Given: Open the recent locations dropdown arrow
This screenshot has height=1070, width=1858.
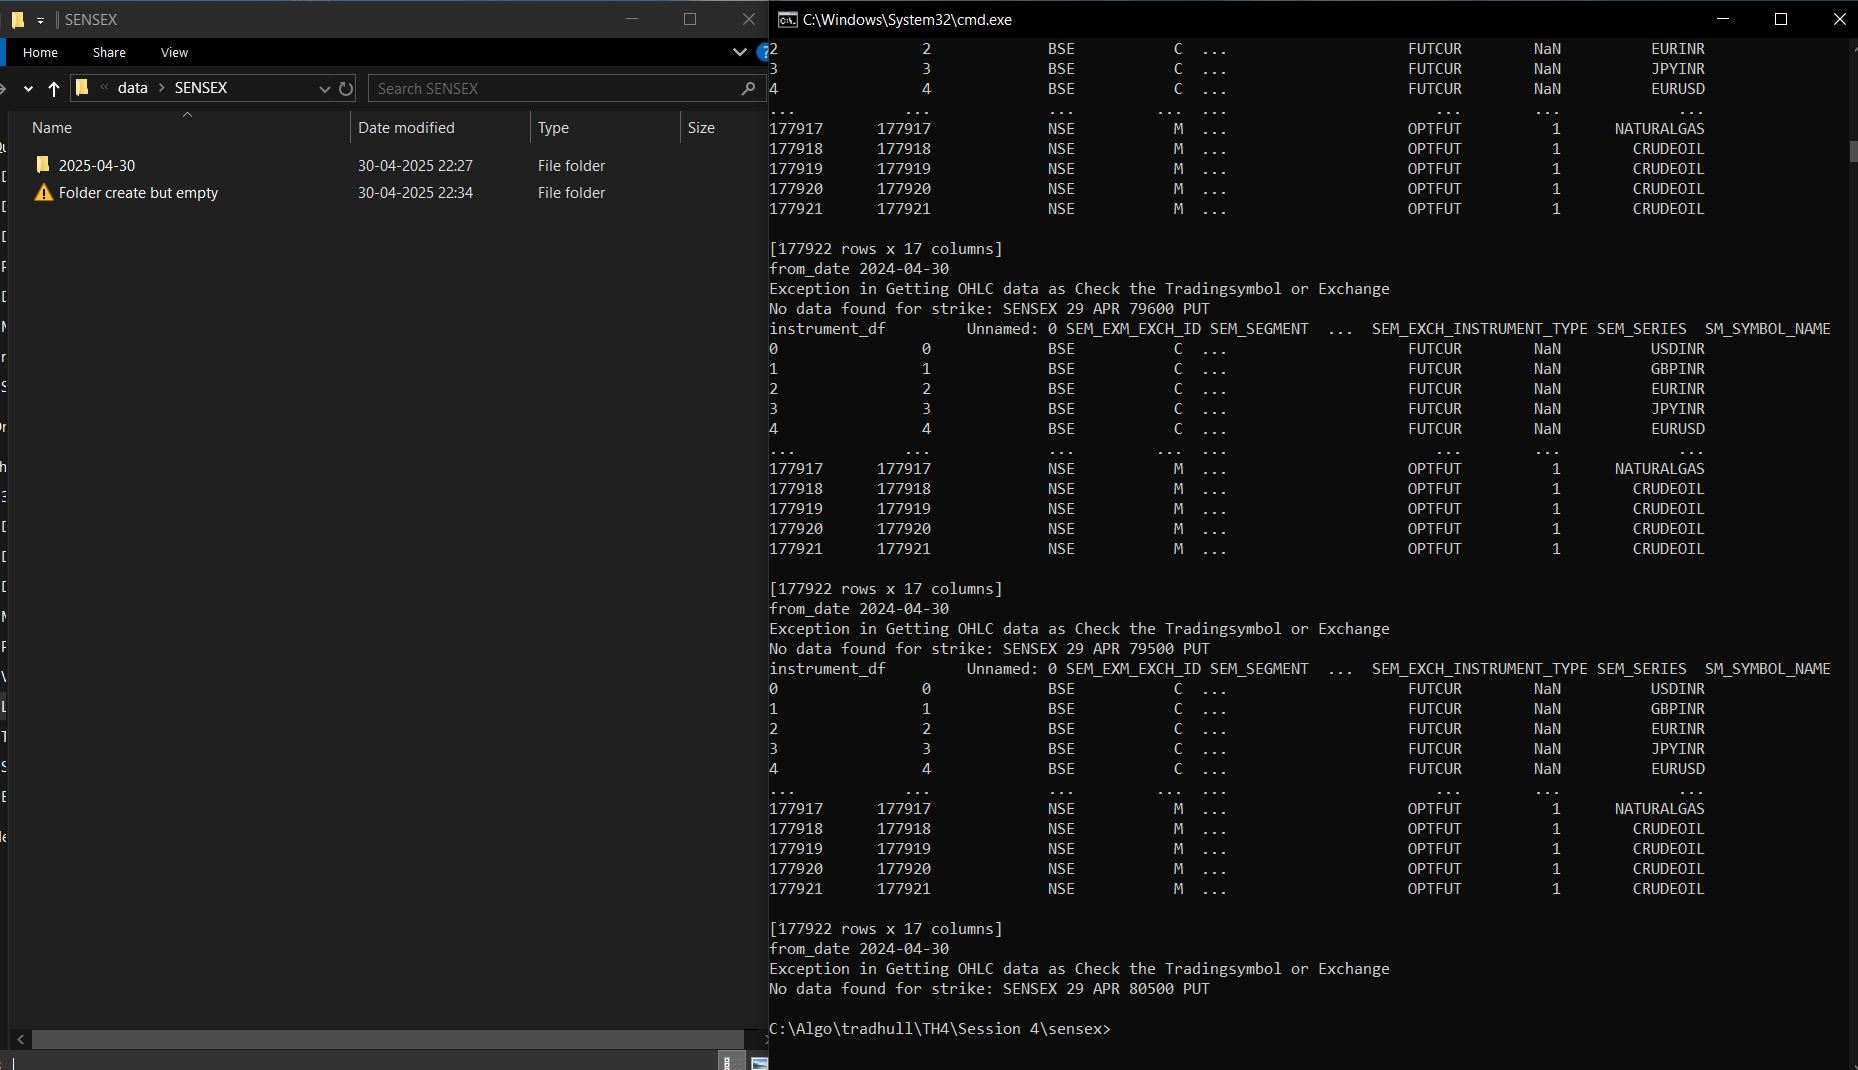Looking at the screenshot, I should coord(28,88).
